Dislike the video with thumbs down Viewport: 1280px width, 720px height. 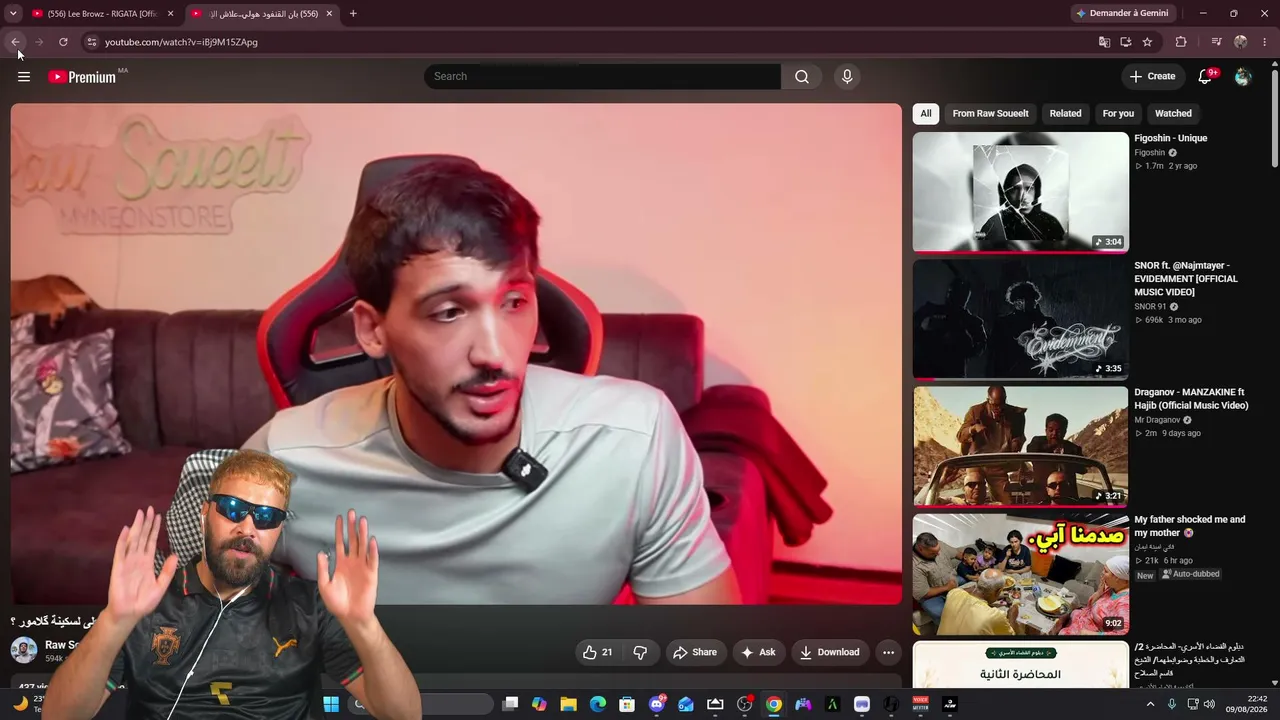[640, 652]
